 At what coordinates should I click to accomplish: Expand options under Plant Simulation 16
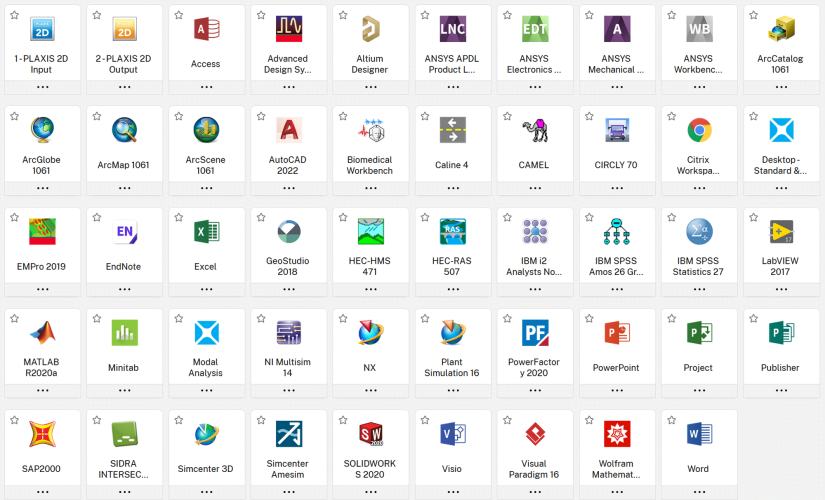(453, 391)
